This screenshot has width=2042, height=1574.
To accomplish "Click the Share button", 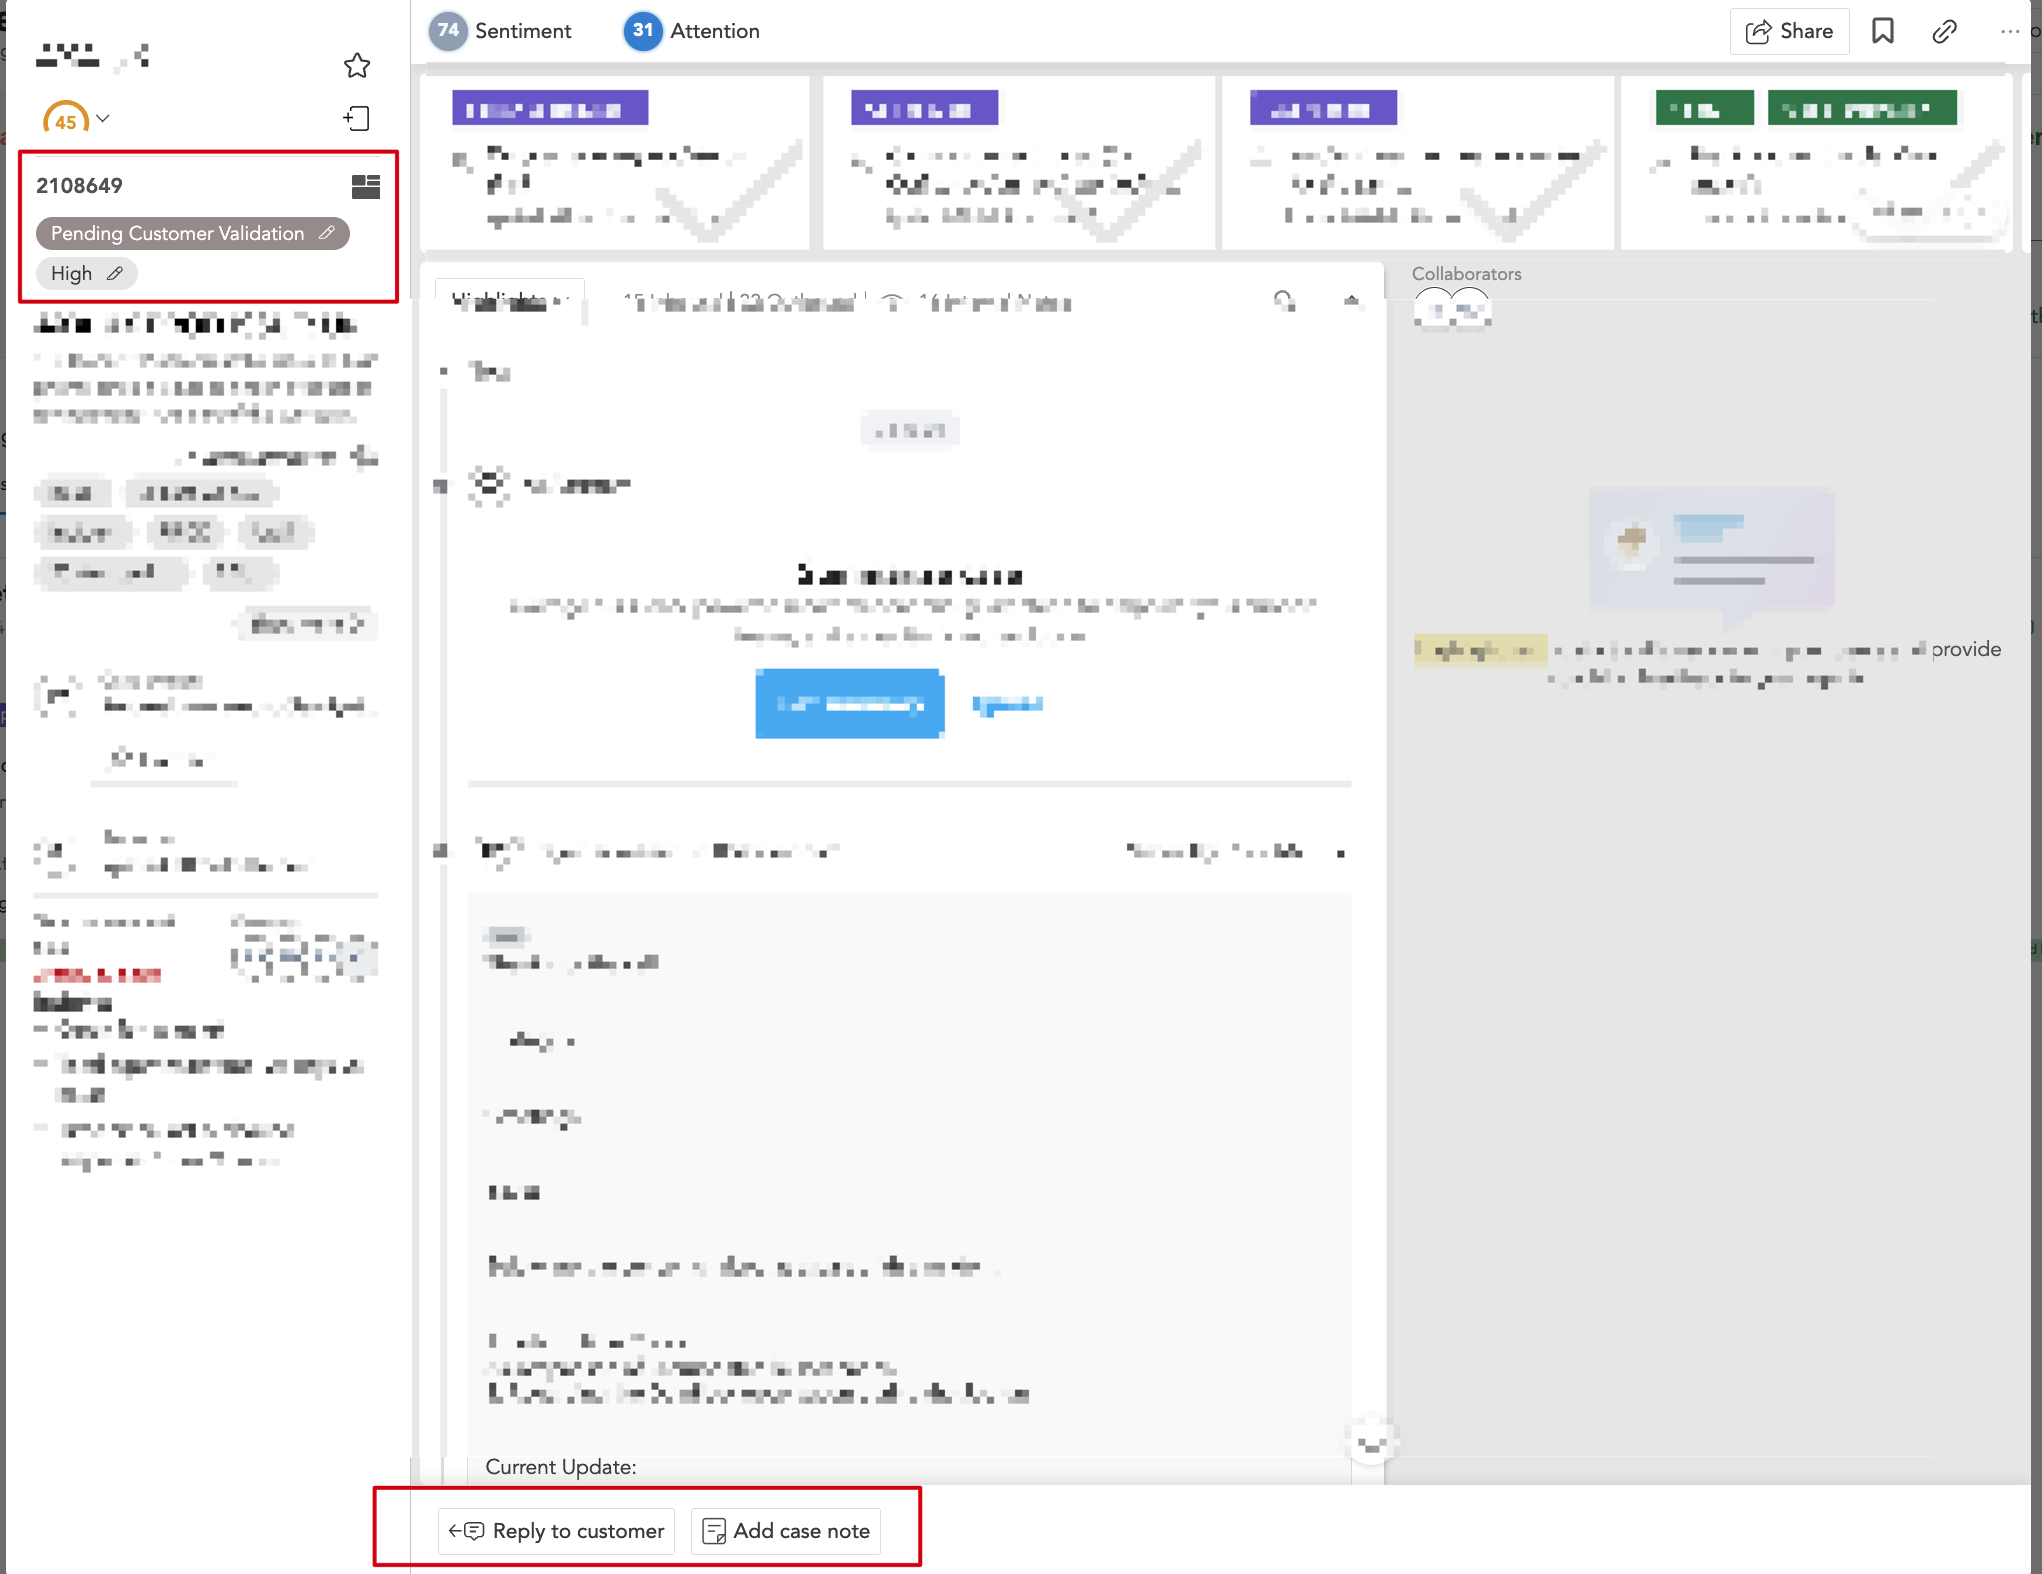I will pos(1789,31).
